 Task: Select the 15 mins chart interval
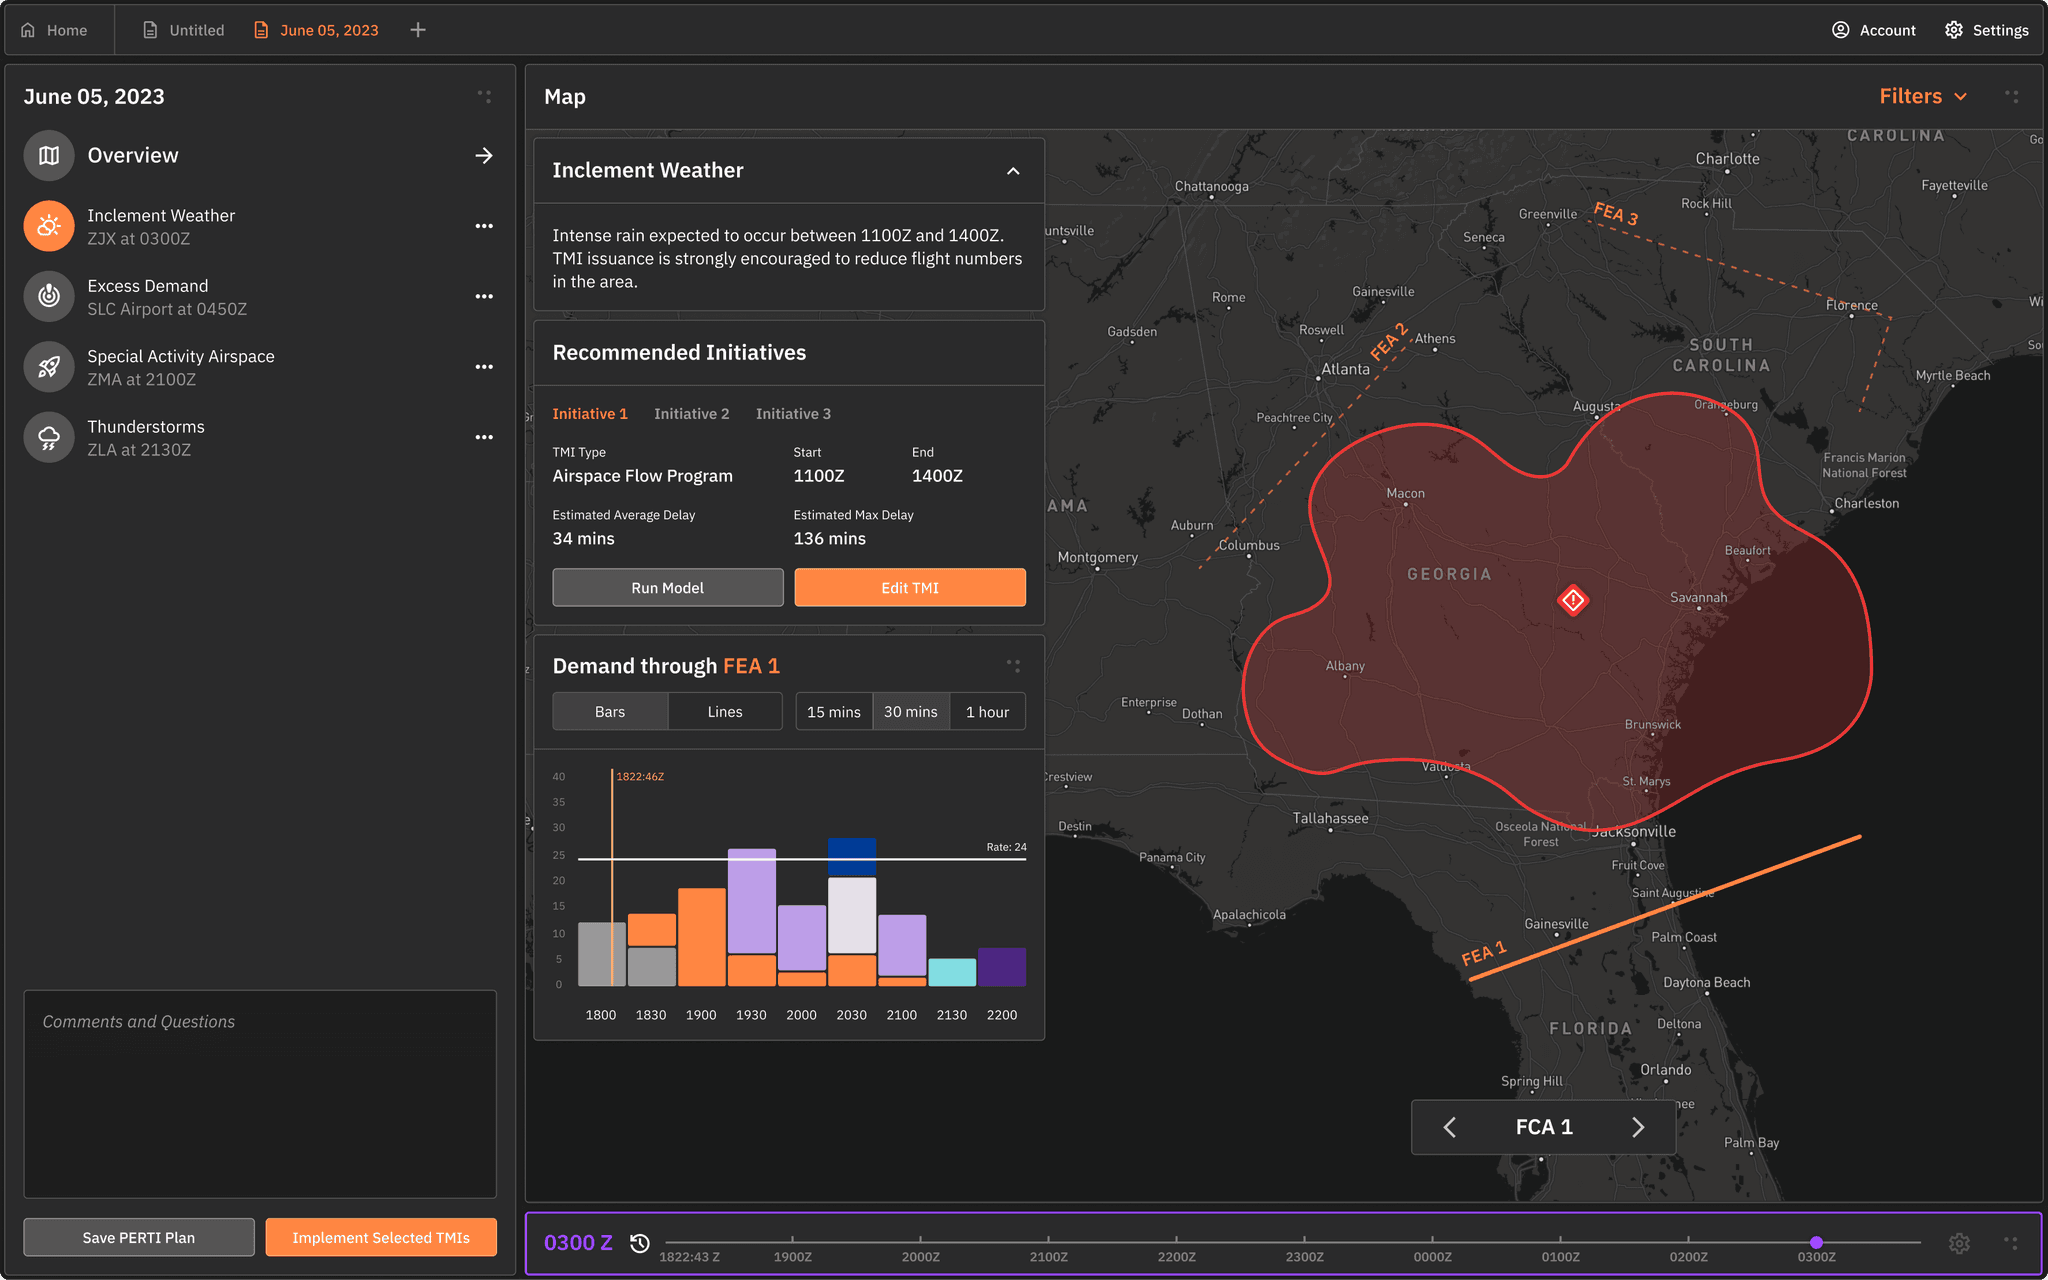(833, 712)
